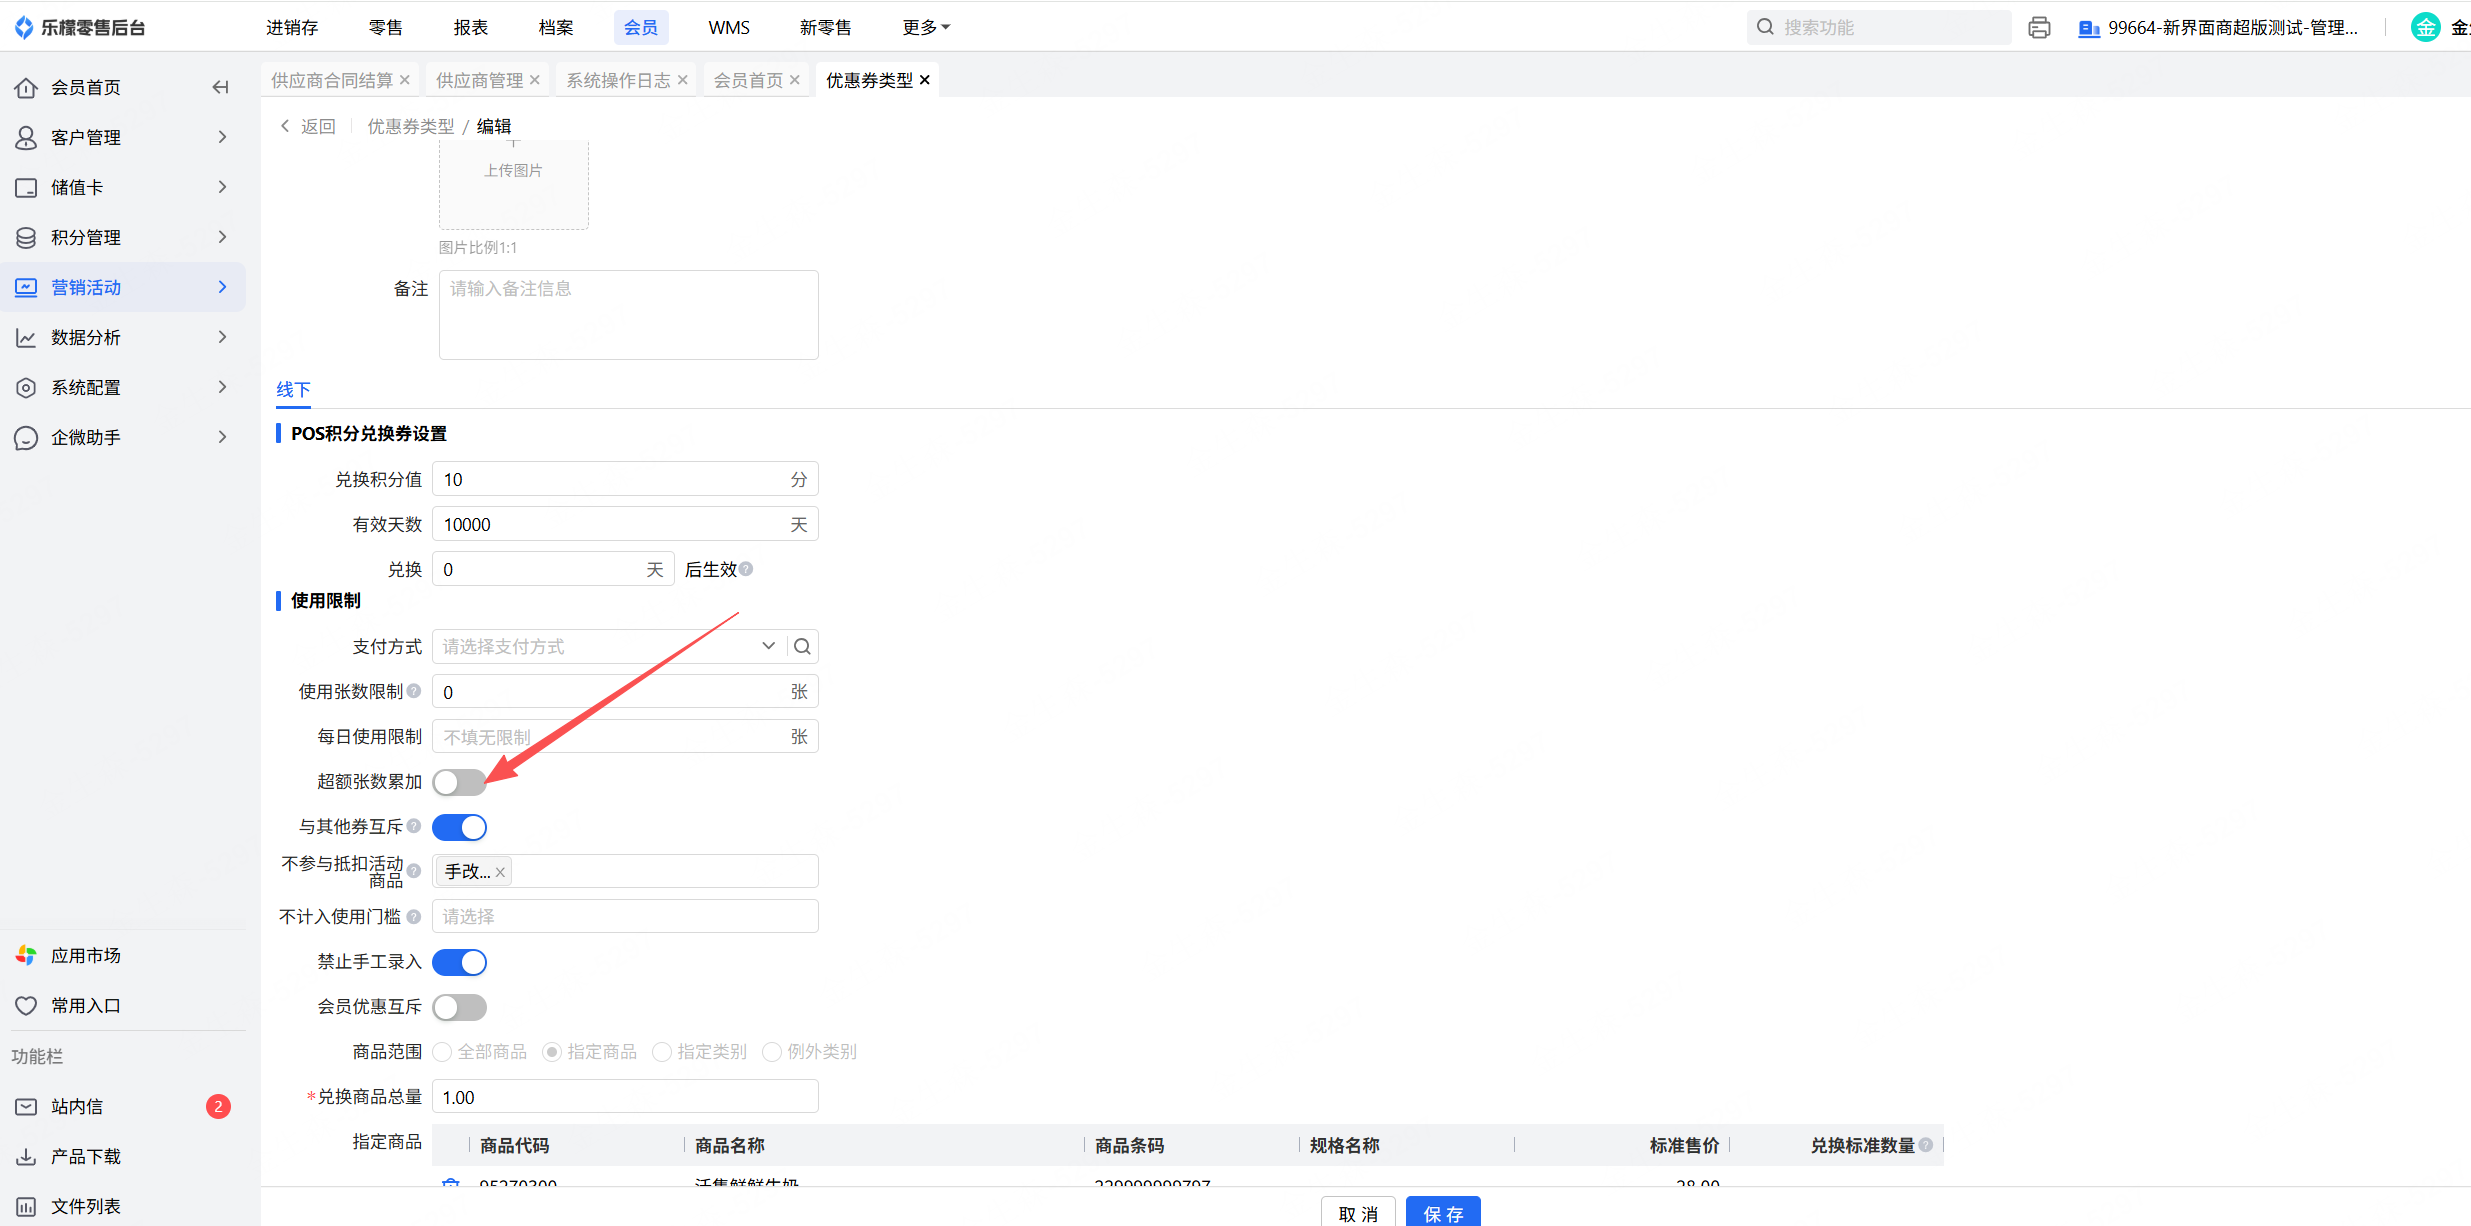Open the 更多 menu in top navigation
2471x1226 pixels.
[x=925, y=27]
